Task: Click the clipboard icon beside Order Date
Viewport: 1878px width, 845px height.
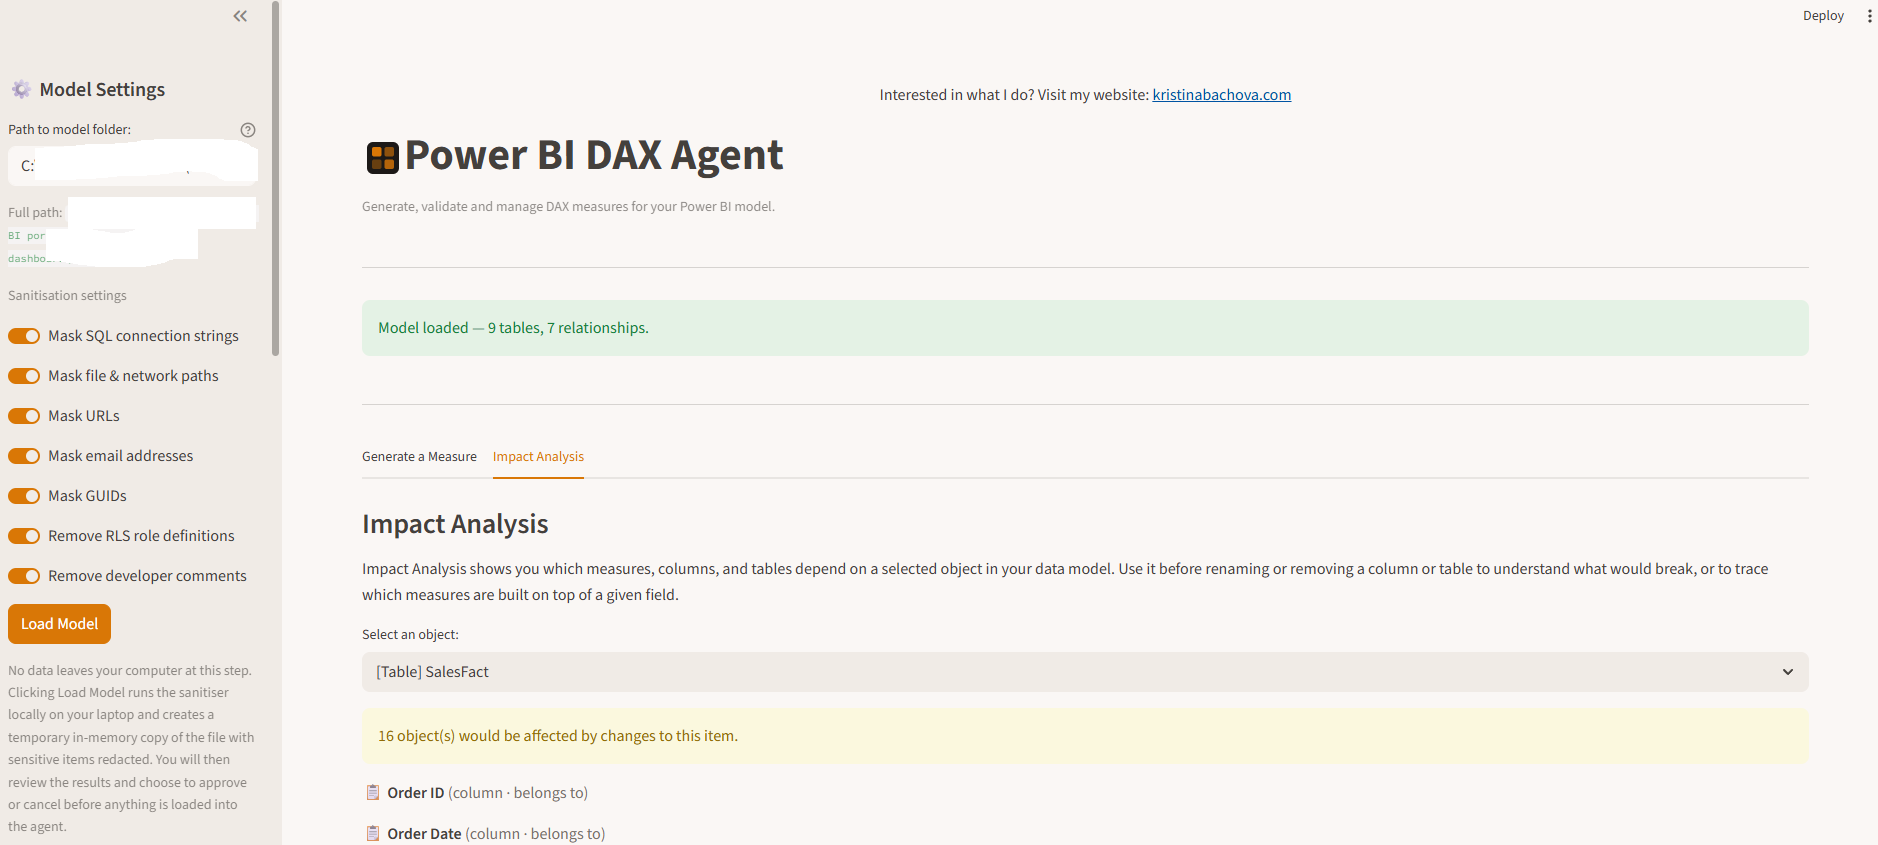Action: click(x=373, y=834)
